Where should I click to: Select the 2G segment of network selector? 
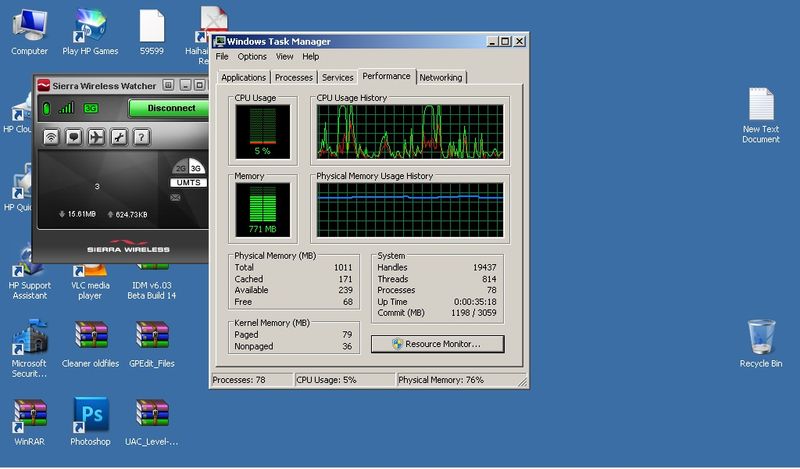[x=180, y=168]
